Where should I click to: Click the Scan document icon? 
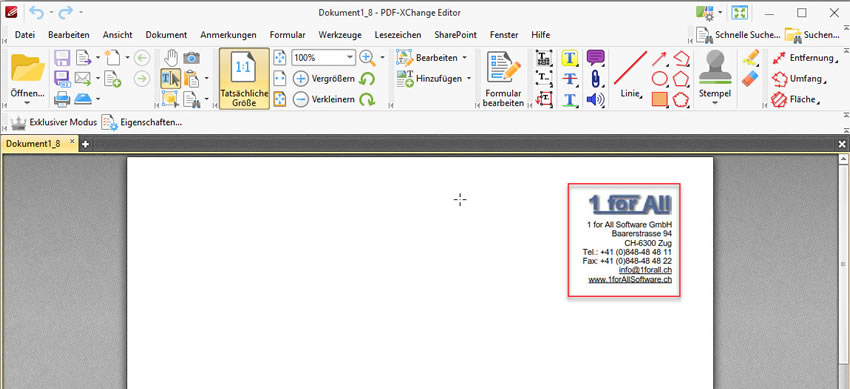pos(82,99)
